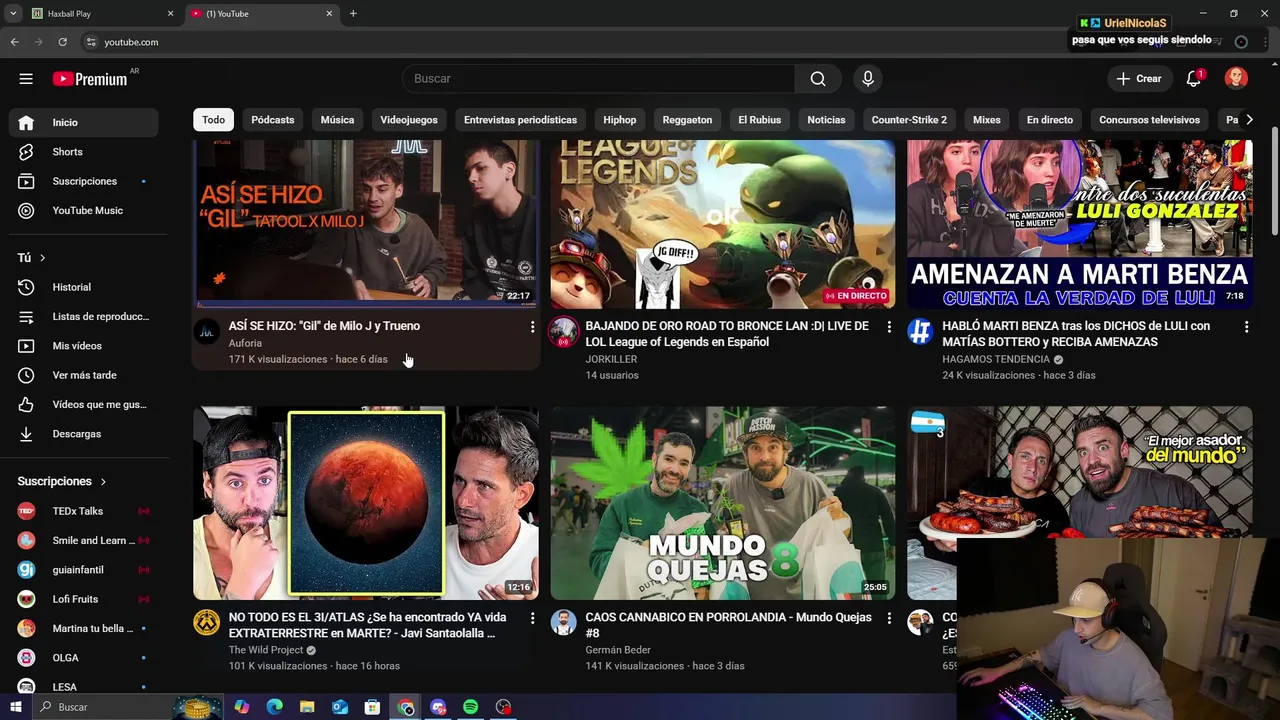This screenshot has height=720, width=1280.
Task: Open the browser tab search dropdown
Action: (x=13, y=14)
